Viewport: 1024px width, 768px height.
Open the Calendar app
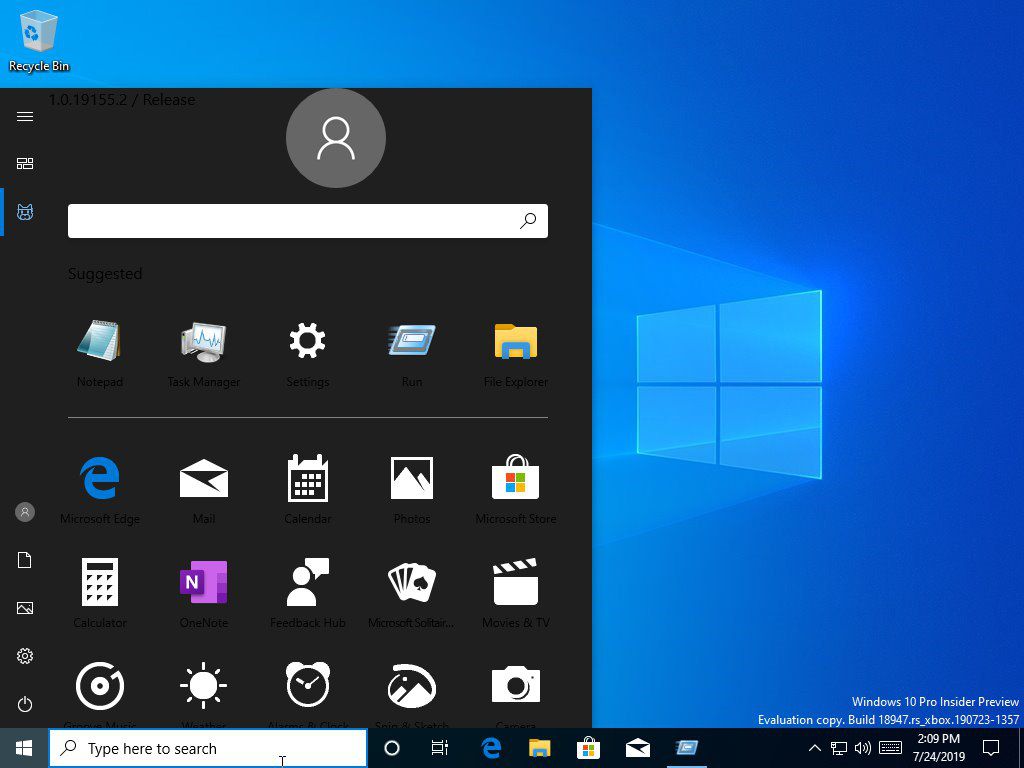tap(307, 490)
